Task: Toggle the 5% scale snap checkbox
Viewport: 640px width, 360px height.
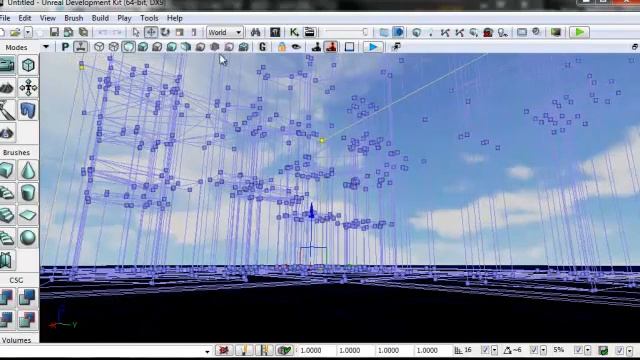Action: 578,350
